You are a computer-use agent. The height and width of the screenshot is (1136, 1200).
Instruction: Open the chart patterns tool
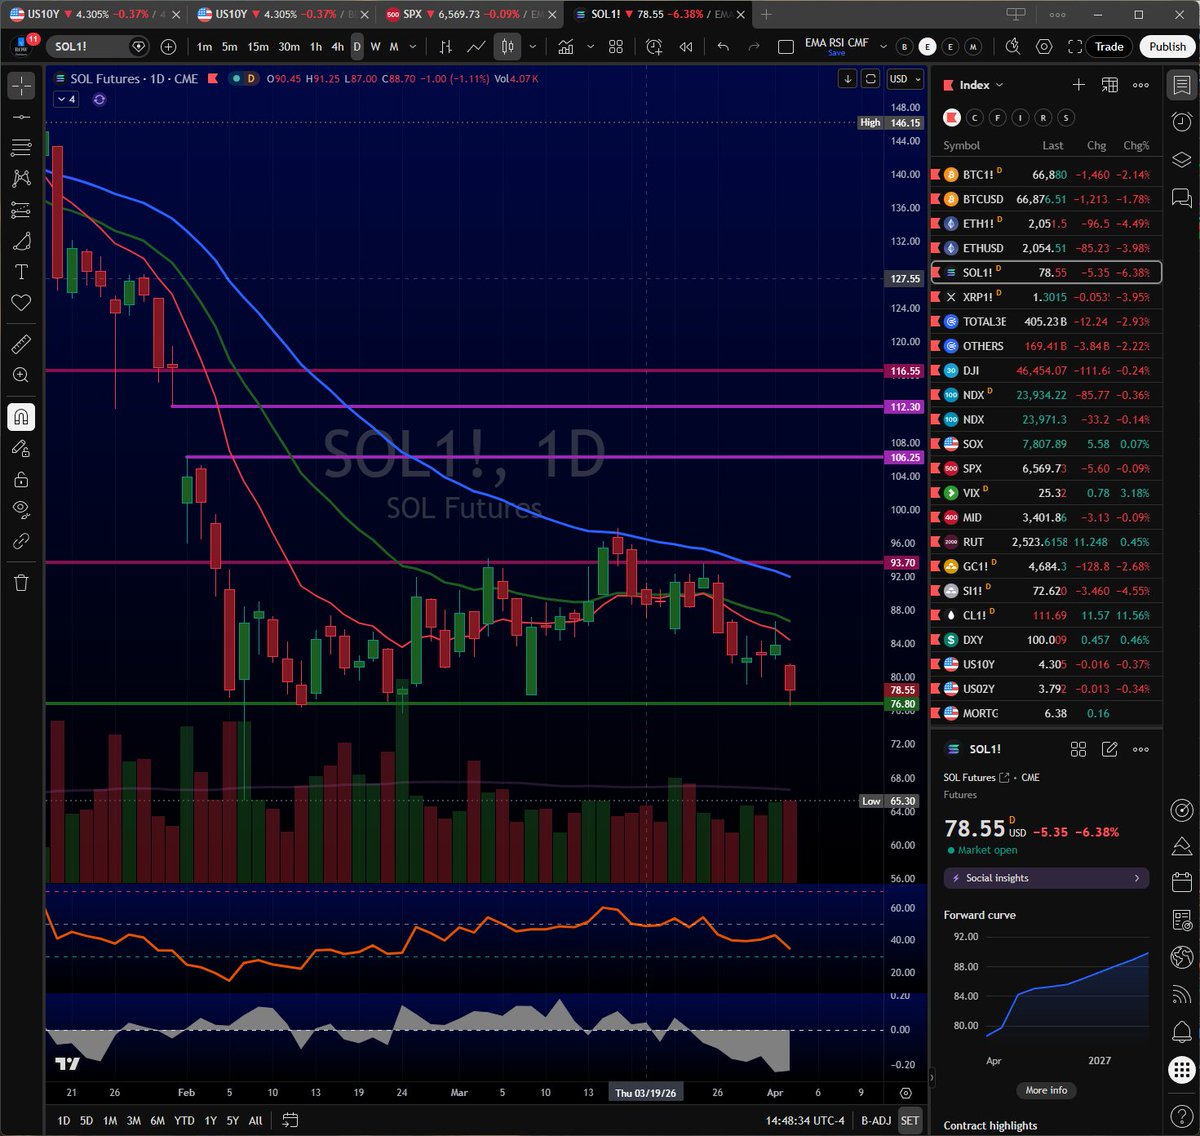(21, 179)
